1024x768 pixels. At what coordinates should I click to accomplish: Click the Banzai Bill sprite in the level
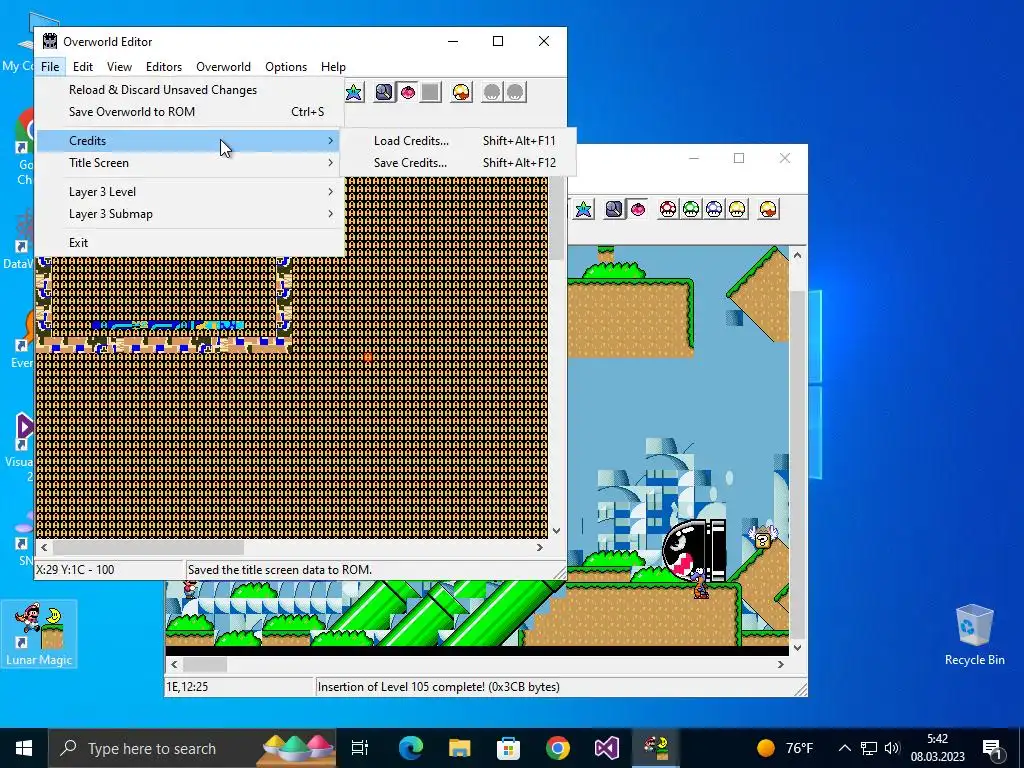pyautogui.click(x=694, y=549)
